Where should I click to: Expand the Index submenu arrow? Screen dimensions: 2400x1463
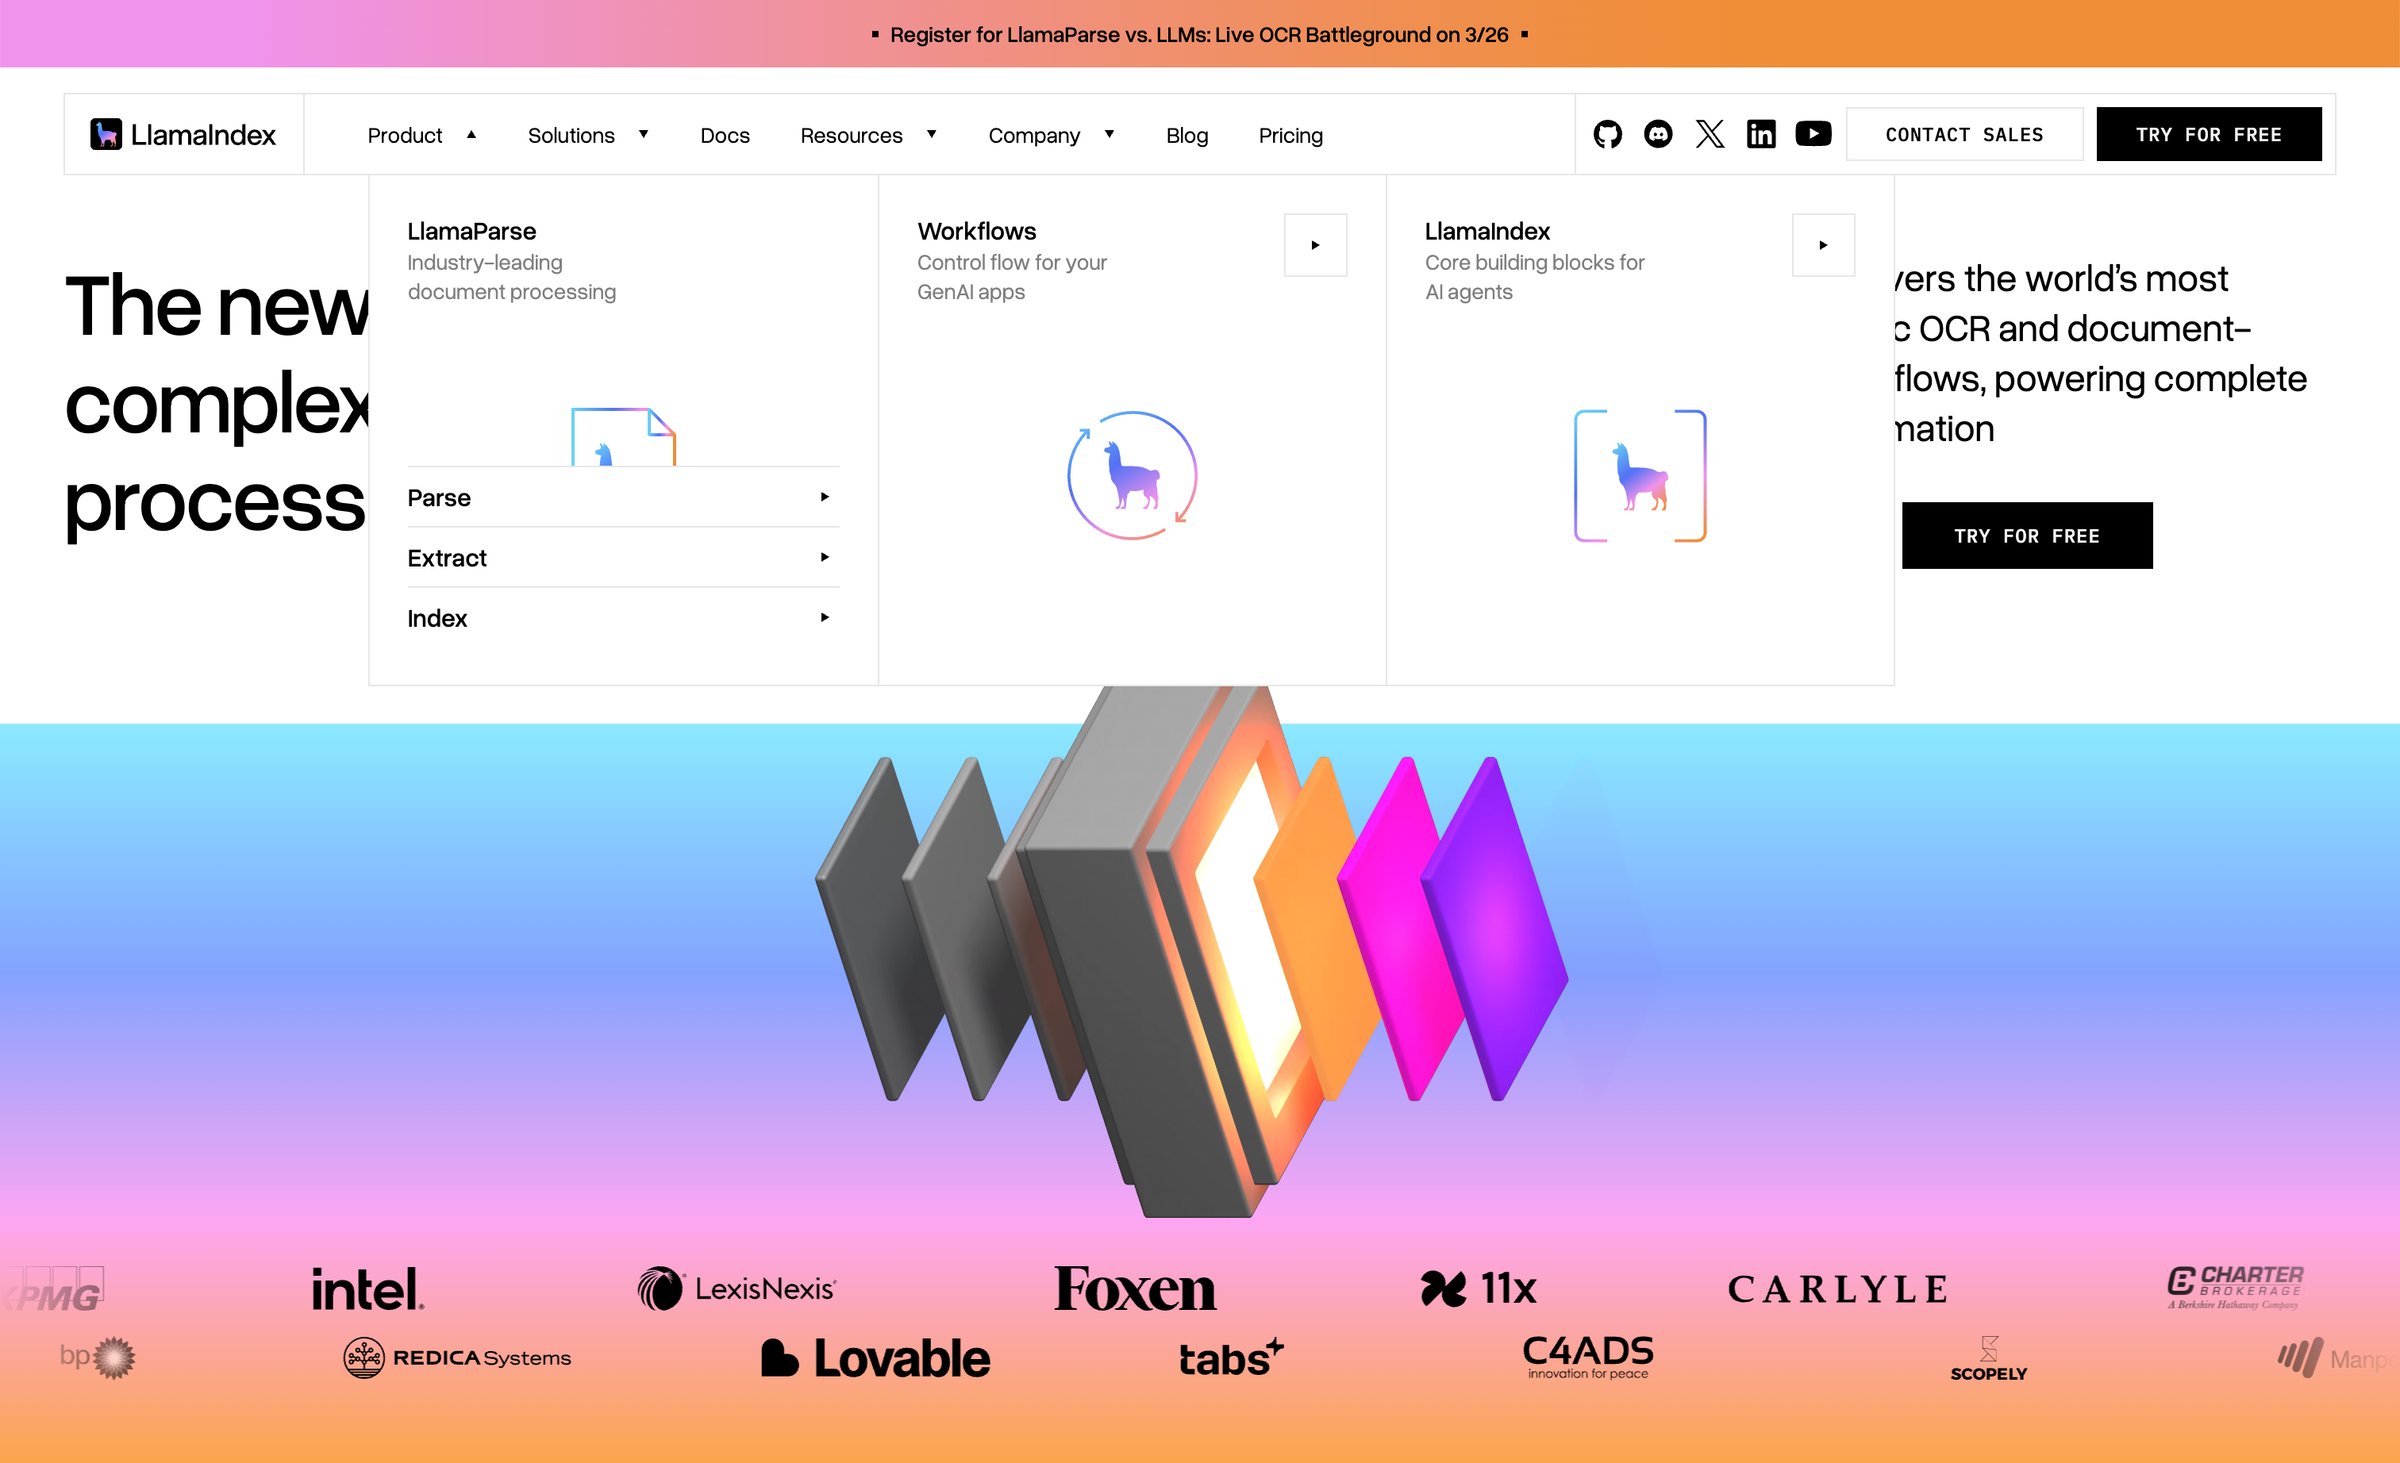824,618
